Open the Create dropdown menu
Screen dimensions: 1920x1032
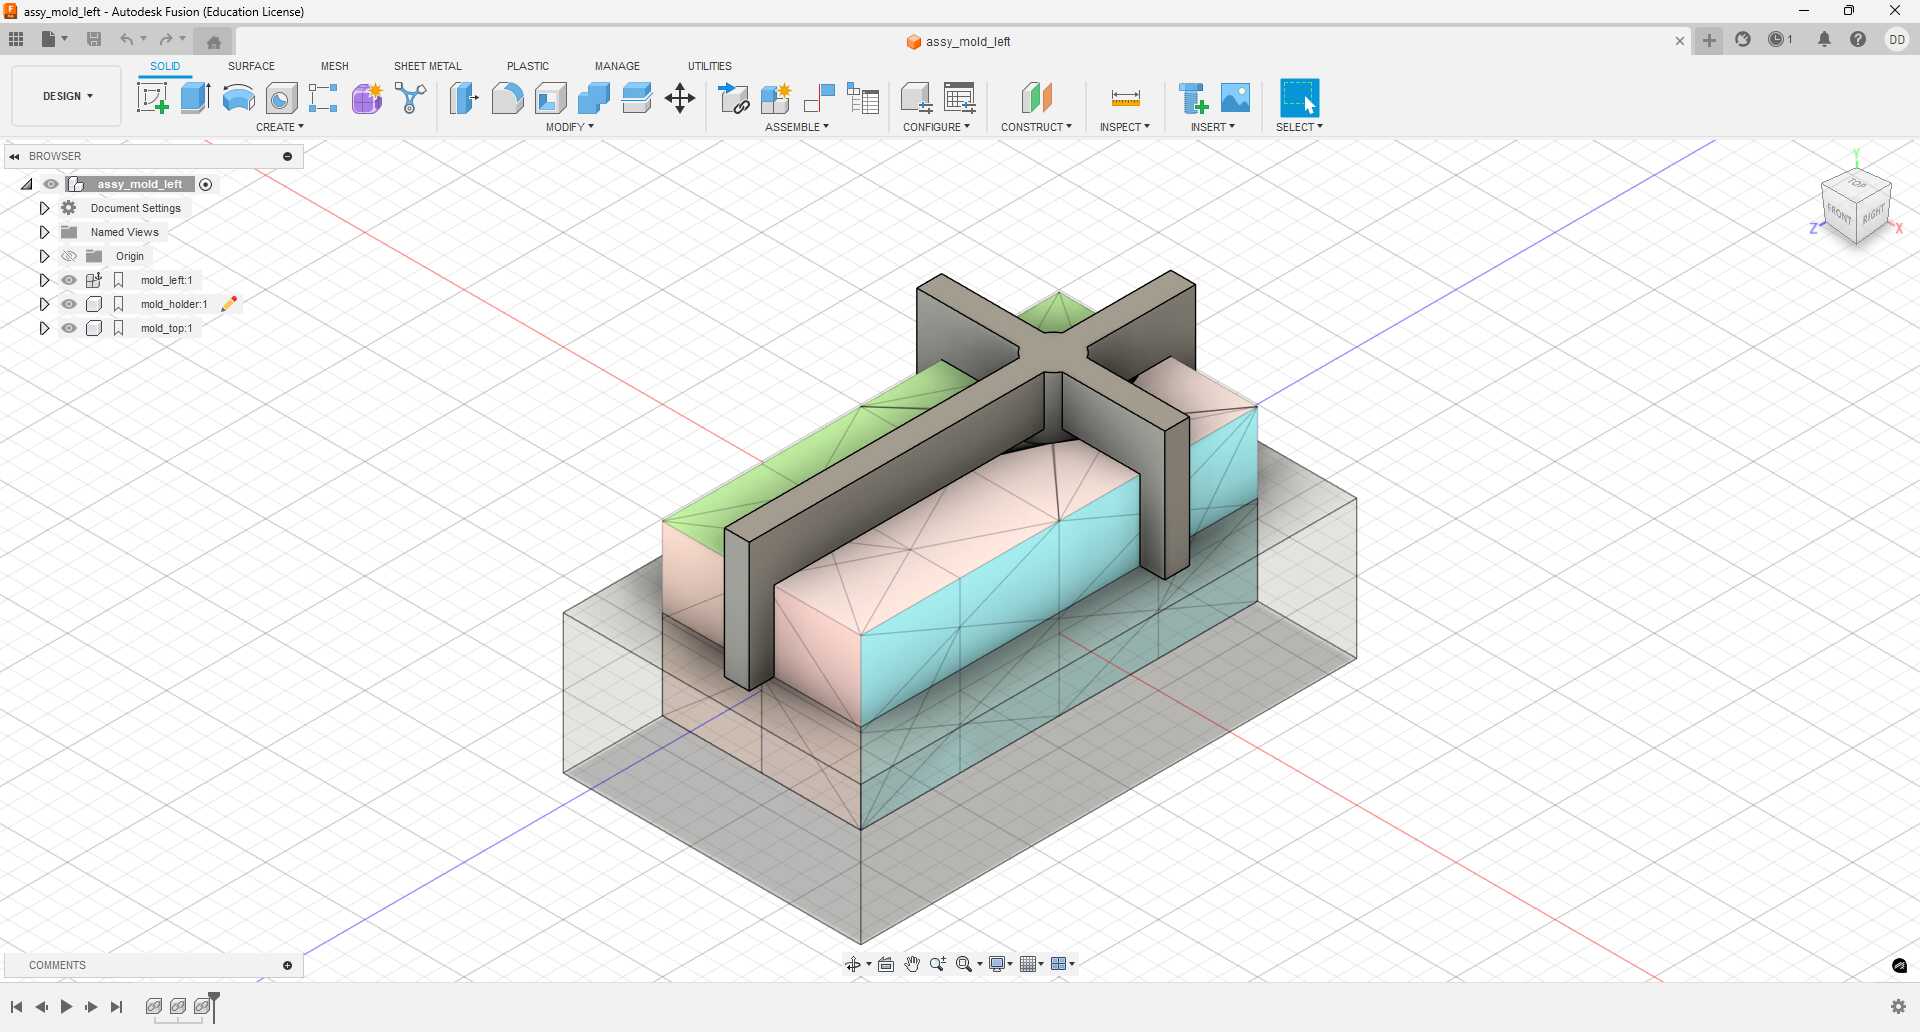click(x=281, y=127)
